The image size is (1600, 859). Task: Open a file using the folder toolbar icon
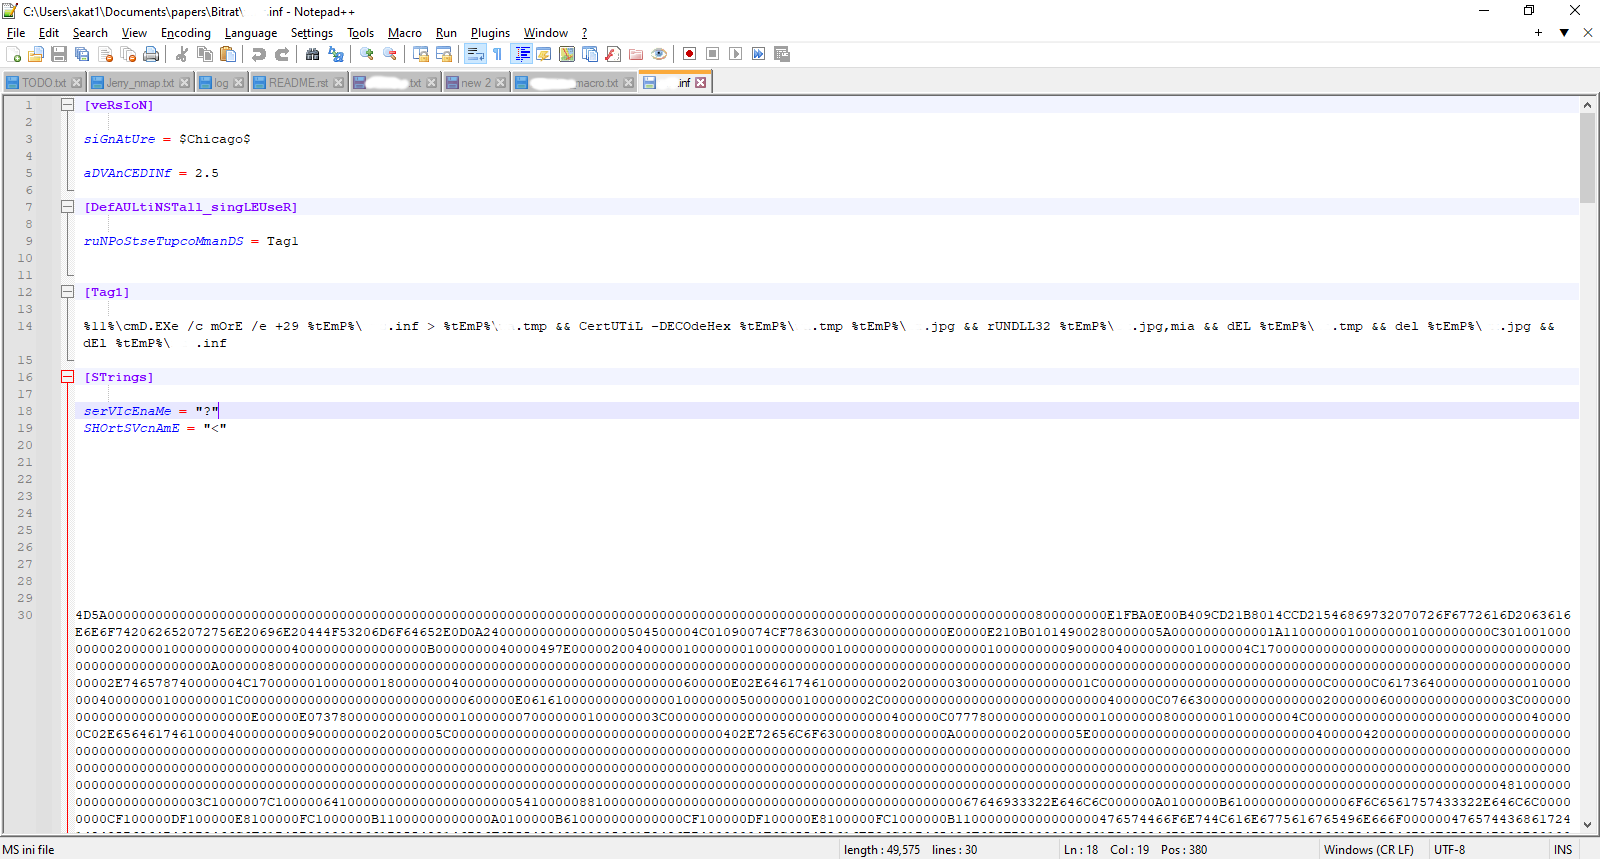[x=36, y=54]
